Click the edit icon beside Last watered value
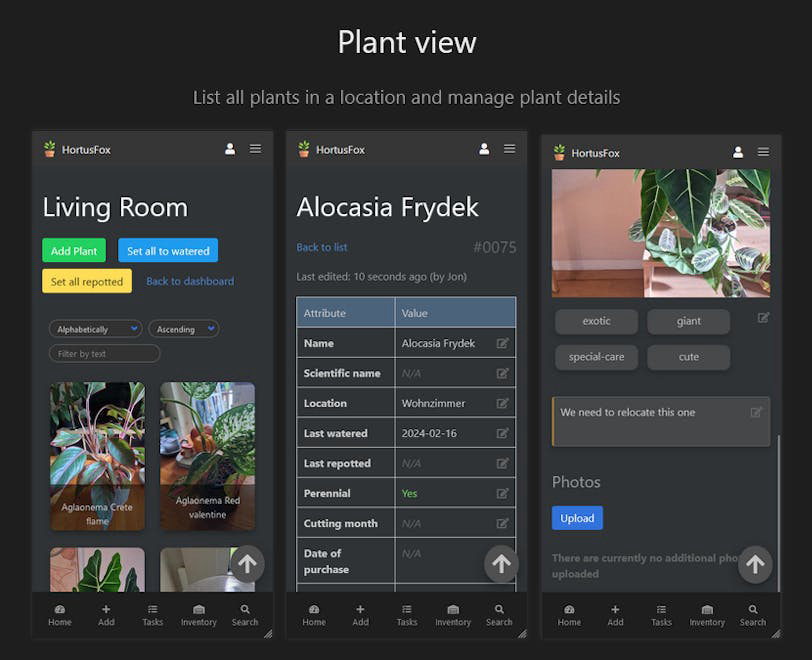The image size is (812, 660). 503,433
